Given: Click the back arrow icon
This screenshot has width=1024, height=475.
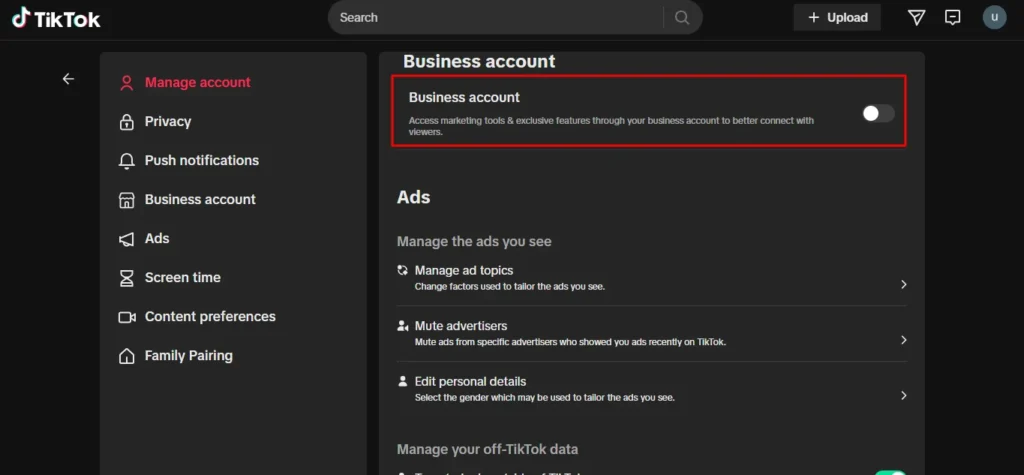Looking at the screenshot, I should click(x=68, y=79).
